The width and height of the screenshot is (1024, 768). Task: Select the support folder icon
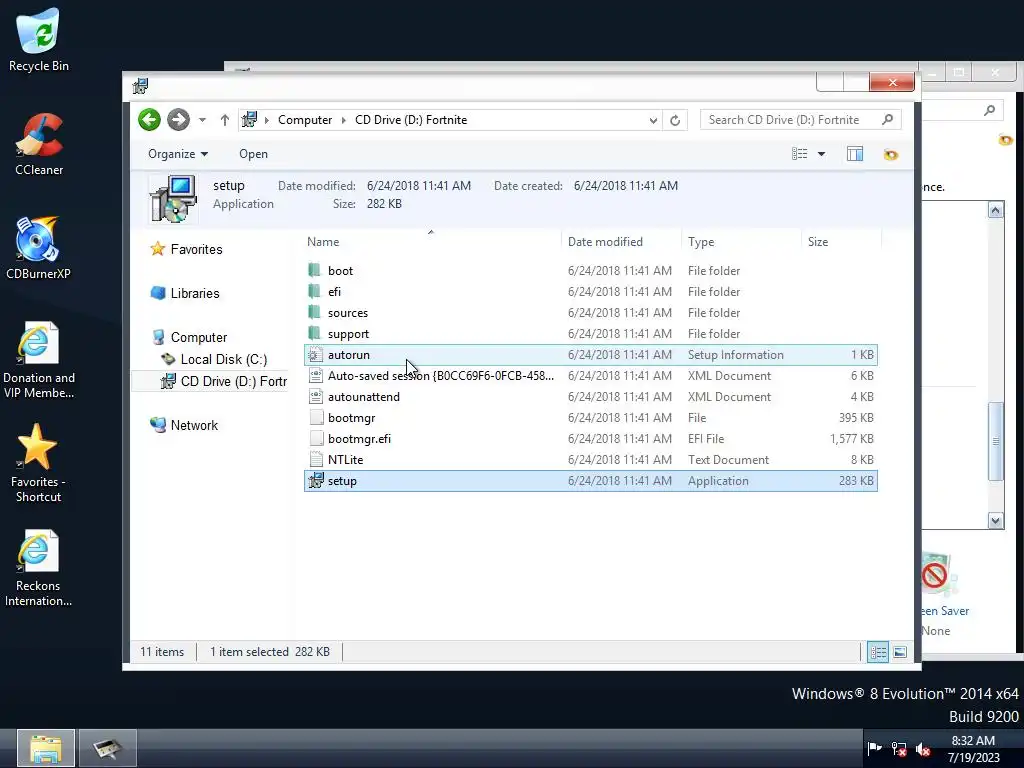point(315,333)
